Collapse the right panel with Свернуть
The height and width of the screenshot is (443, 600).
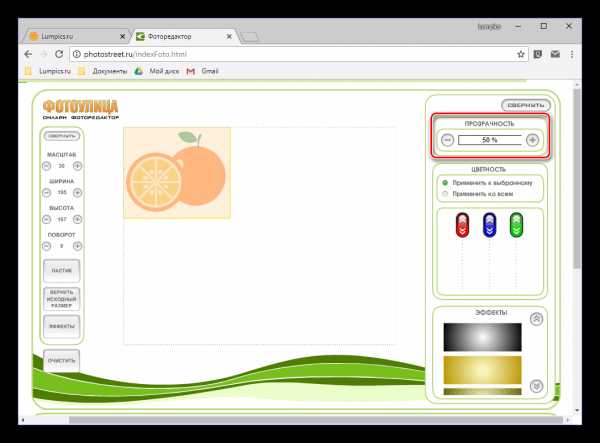(524, 105)
